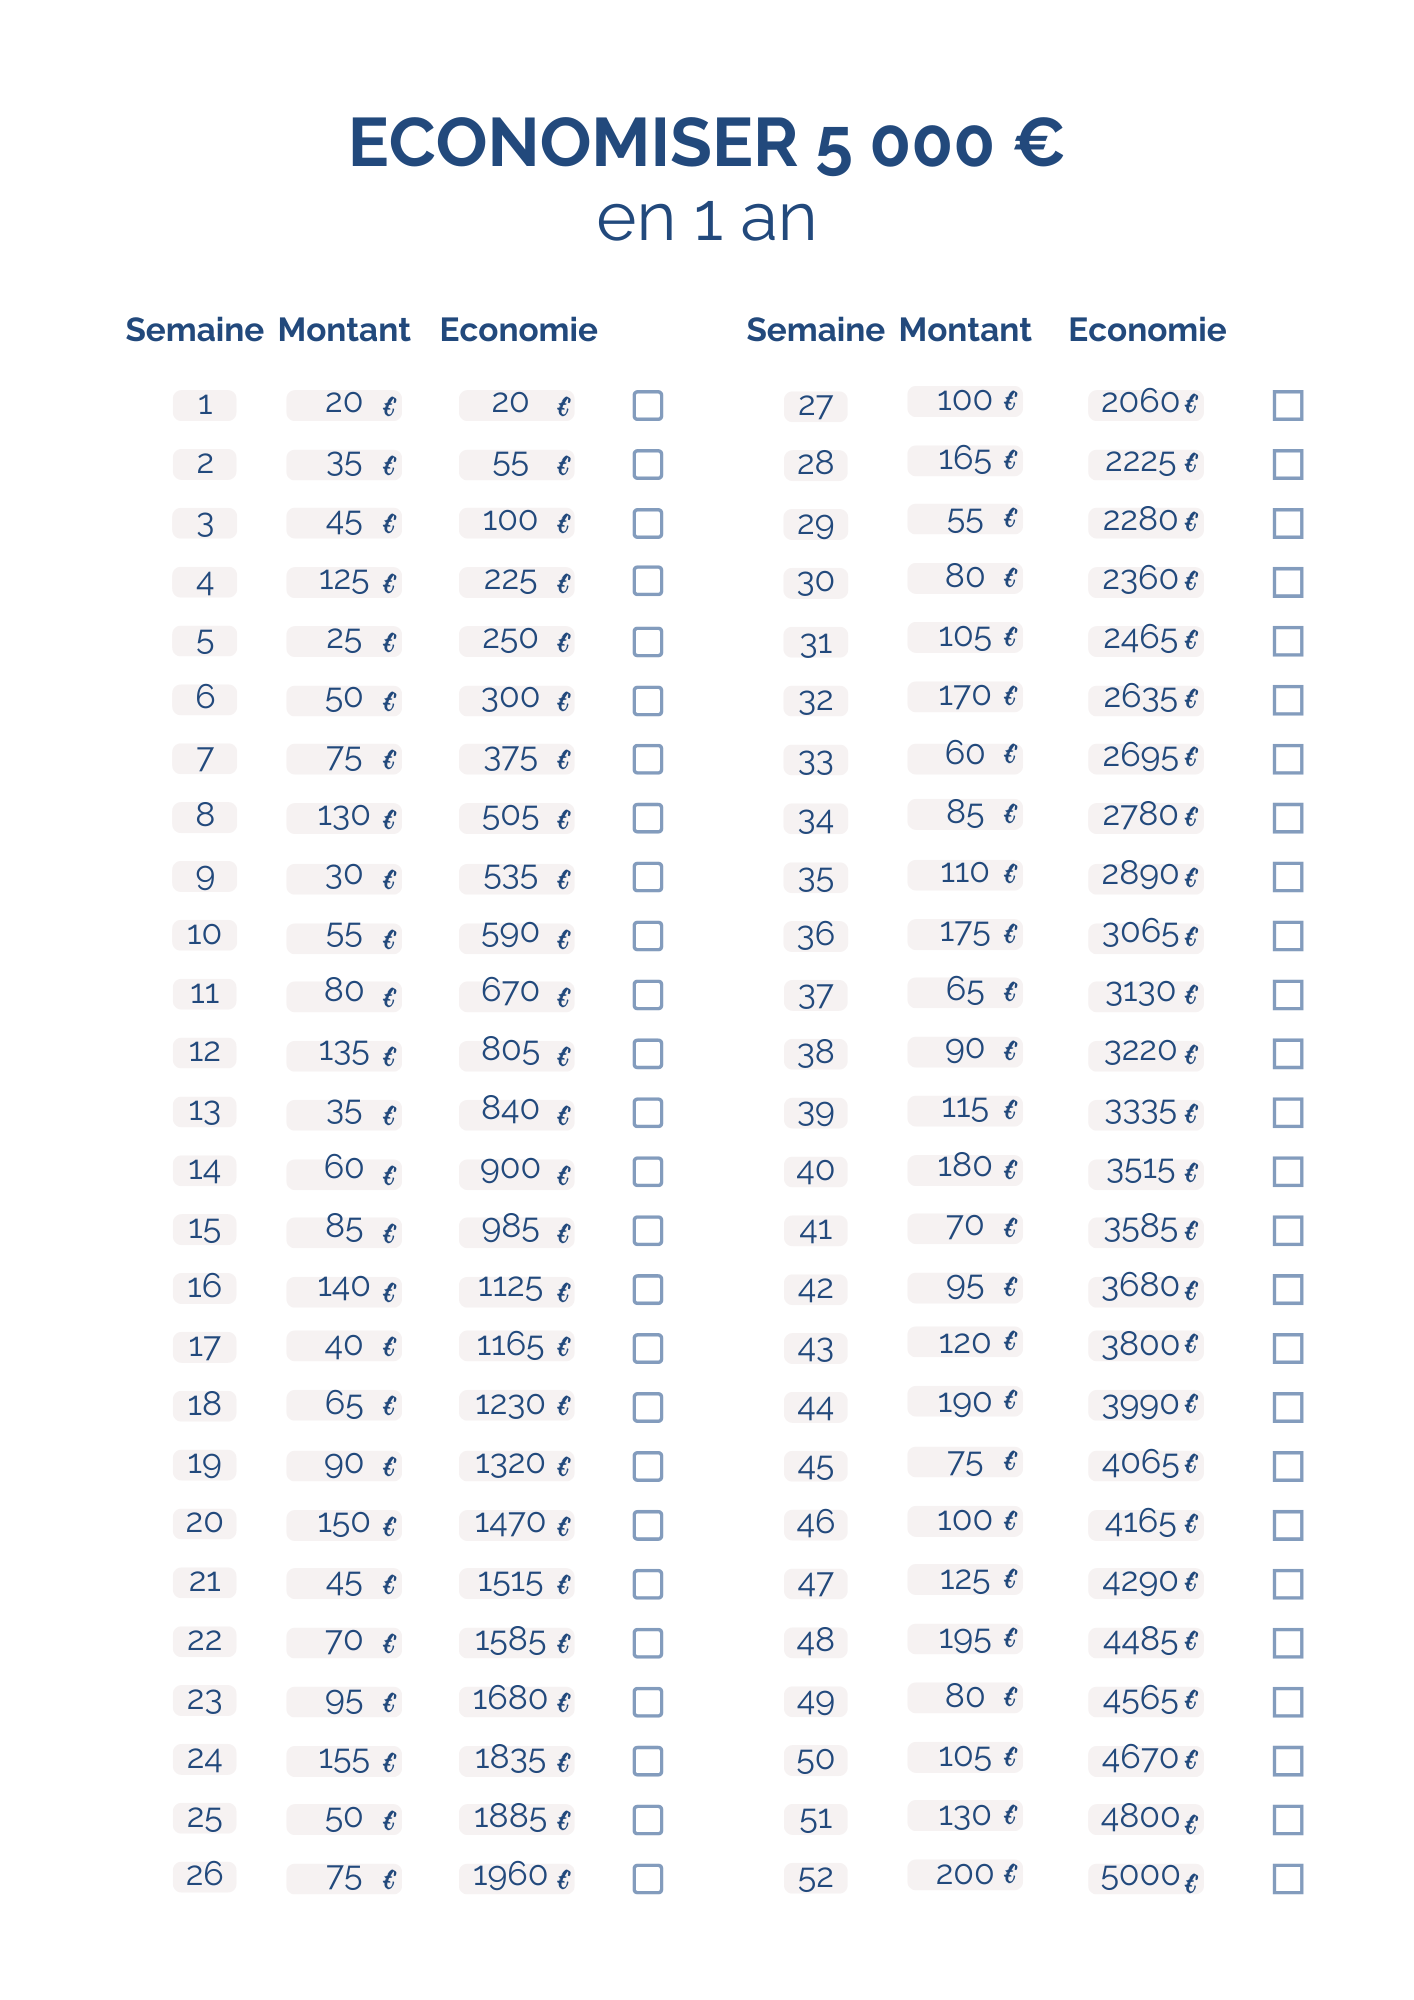
Task: Mark week 8 as completed
Action: pos(648,818)
